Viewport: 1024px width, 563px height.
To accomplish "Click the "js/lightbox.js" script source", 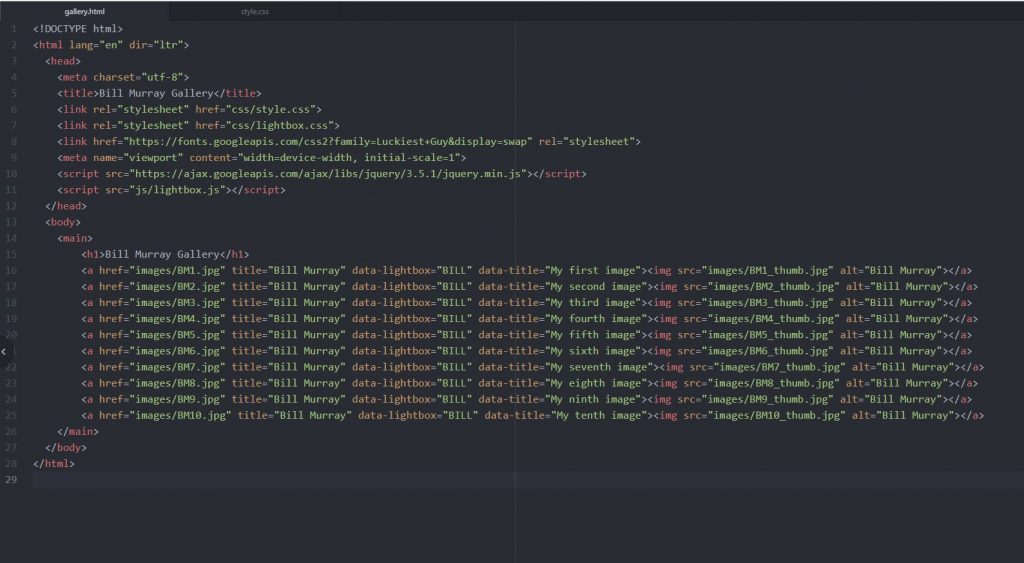I will 178,190.
